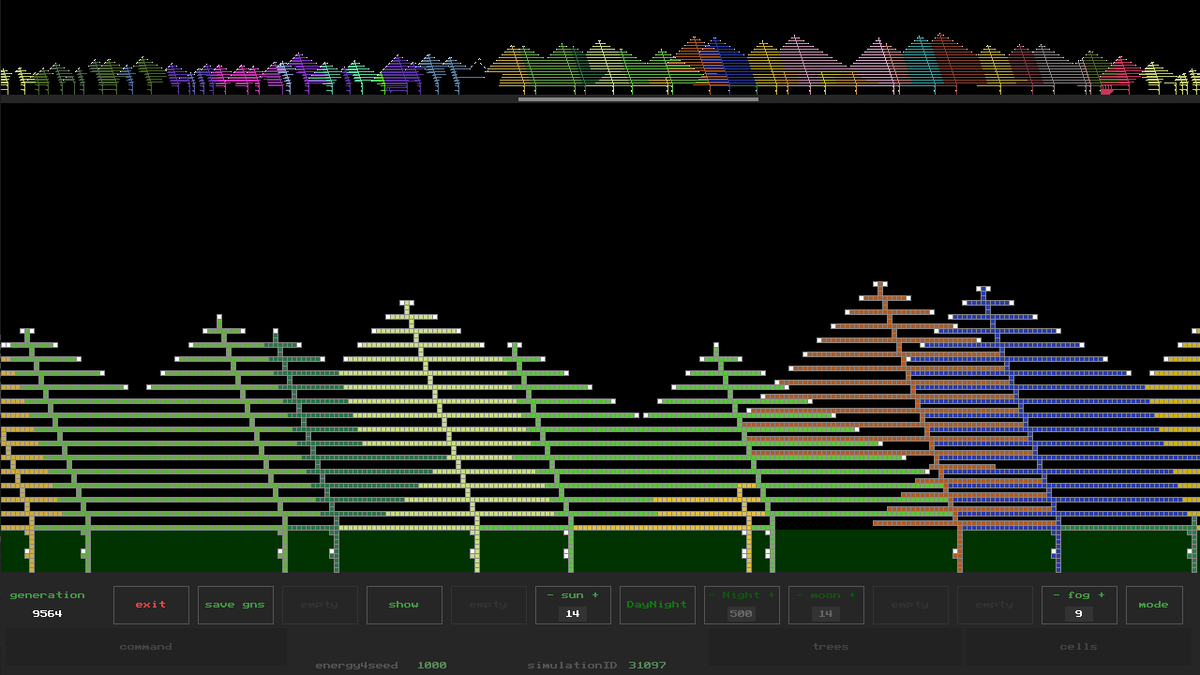This screenshot has width=1200, height=675.
Task: Increase sun value with plus sign
Action: (596, 595)
